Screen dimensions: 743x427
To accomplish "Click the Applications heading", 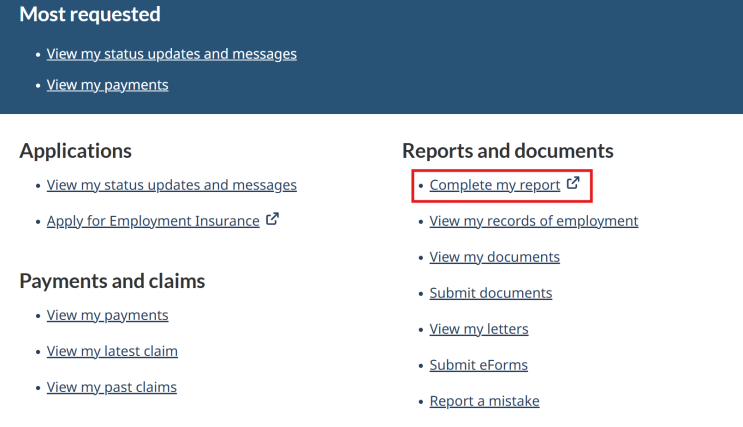I will (x=76, y=151).
